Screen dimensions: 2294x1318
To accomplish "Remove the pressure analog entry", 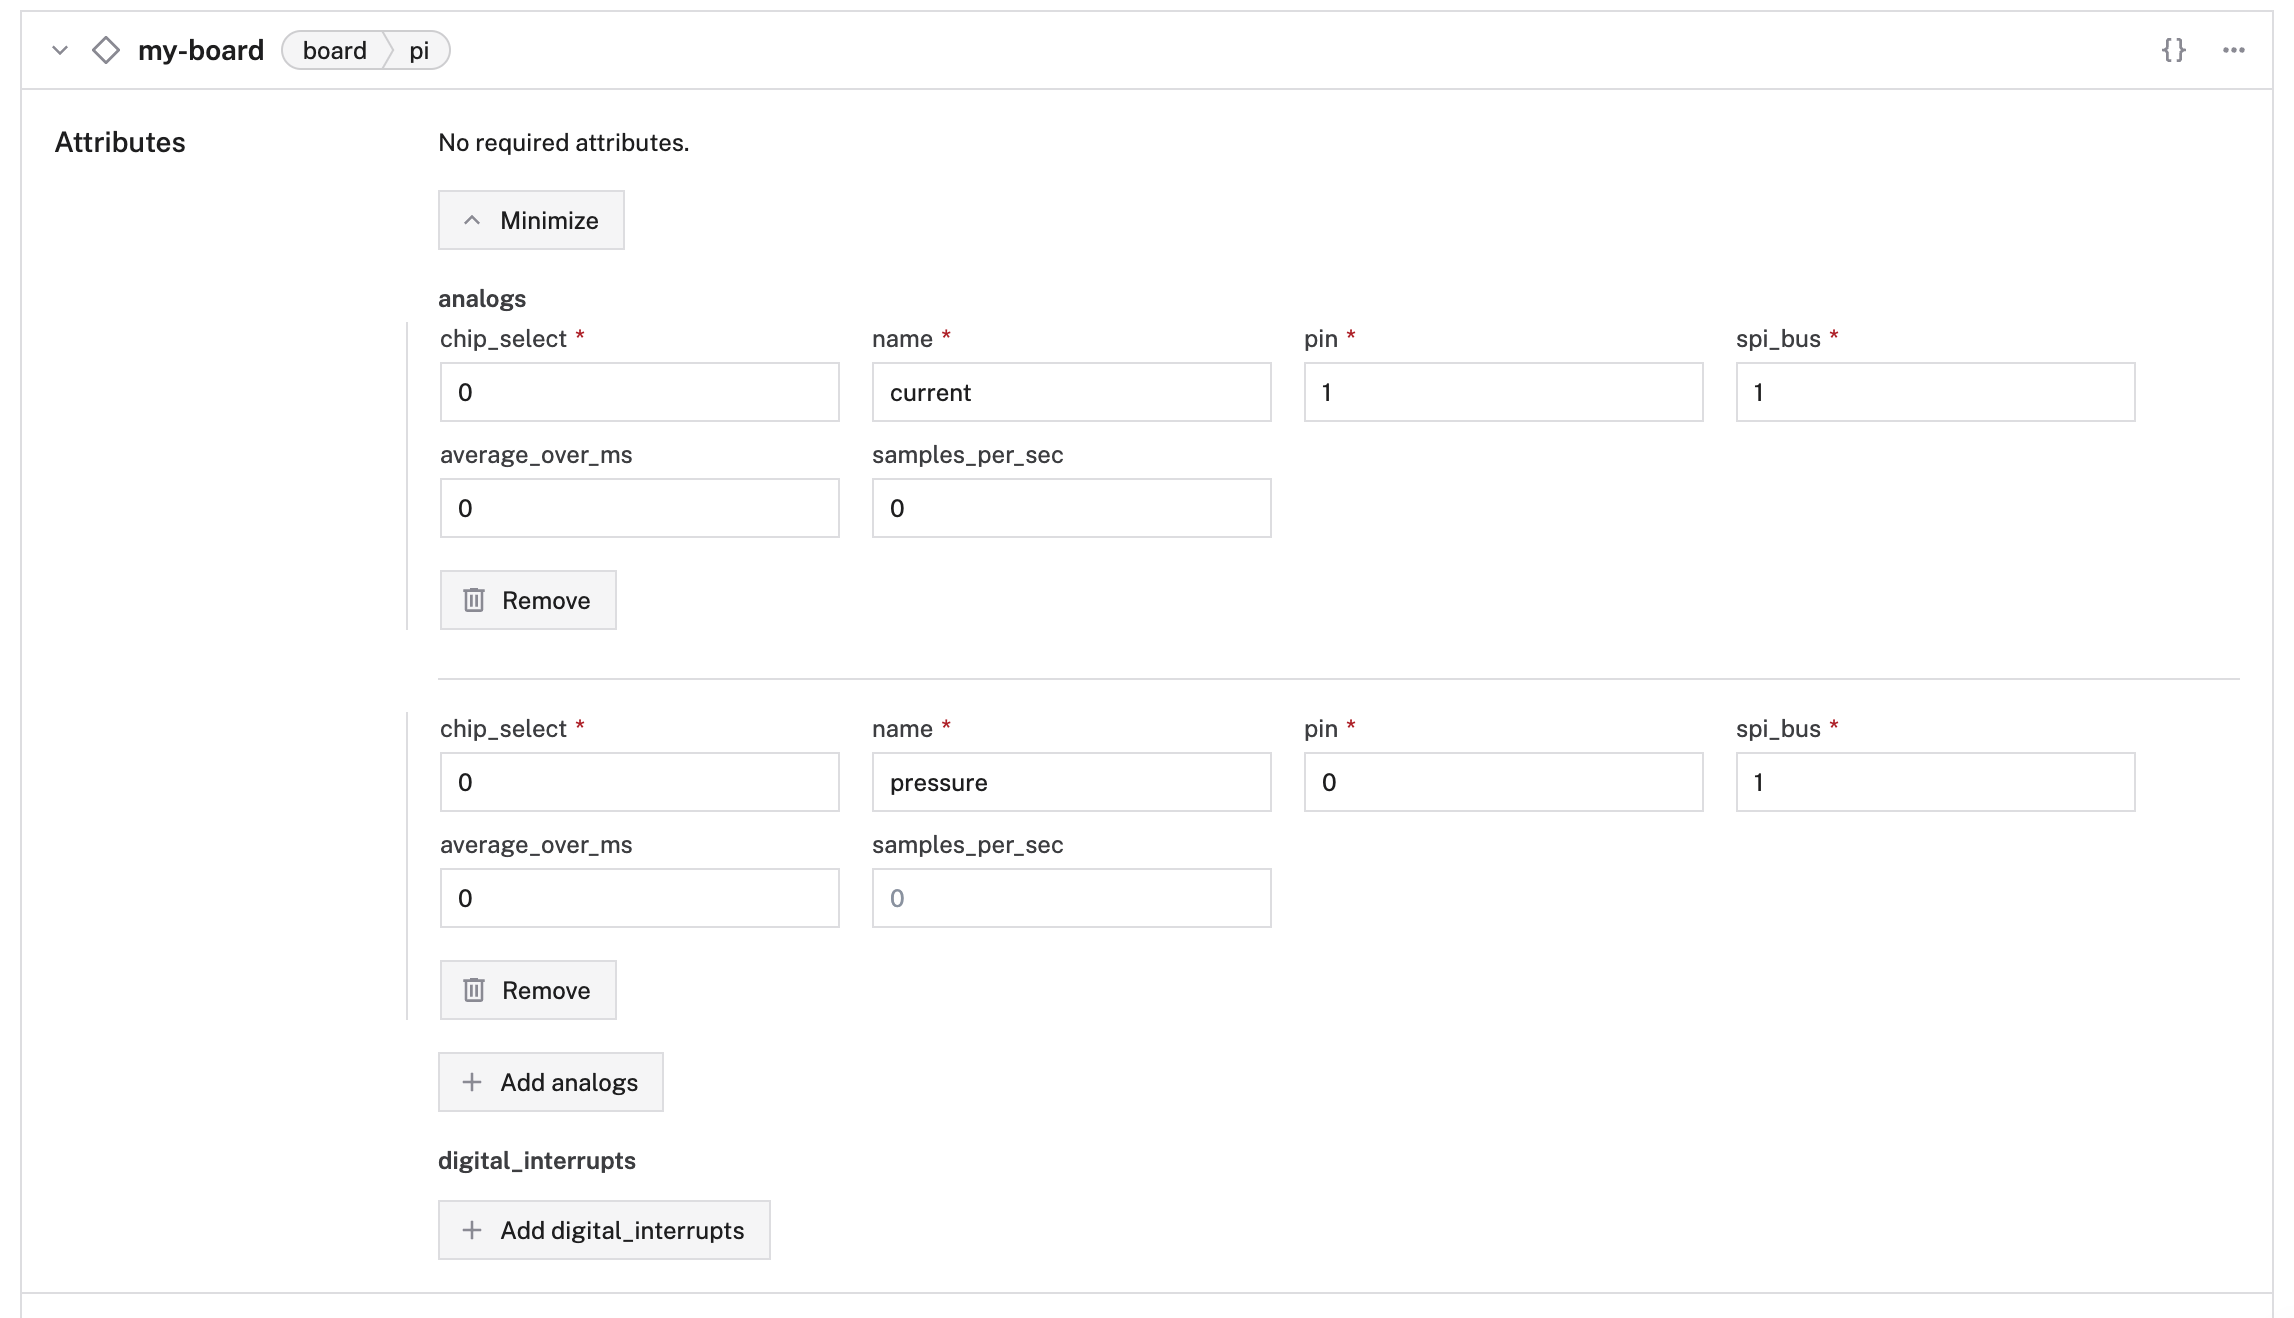I will click(x=528, y=990).
